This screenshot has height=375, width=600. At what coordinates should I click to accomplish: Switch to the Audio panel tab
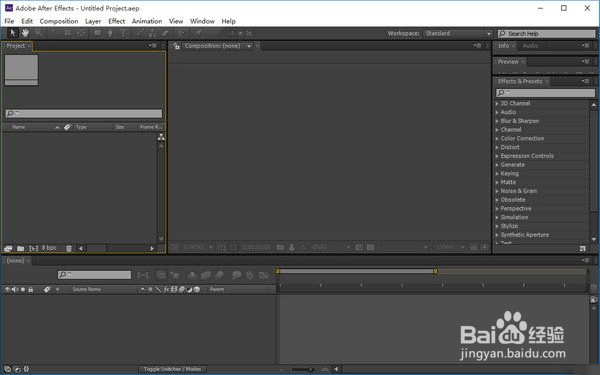530,46
